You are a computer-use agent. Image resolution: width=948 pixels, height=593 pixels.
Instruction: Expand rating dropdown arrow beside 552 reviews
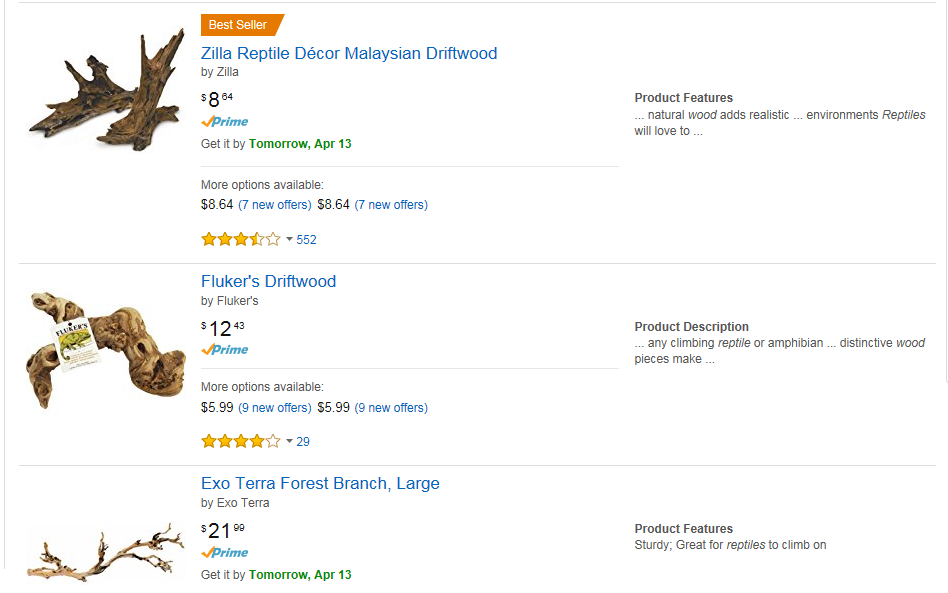(289, 239)
